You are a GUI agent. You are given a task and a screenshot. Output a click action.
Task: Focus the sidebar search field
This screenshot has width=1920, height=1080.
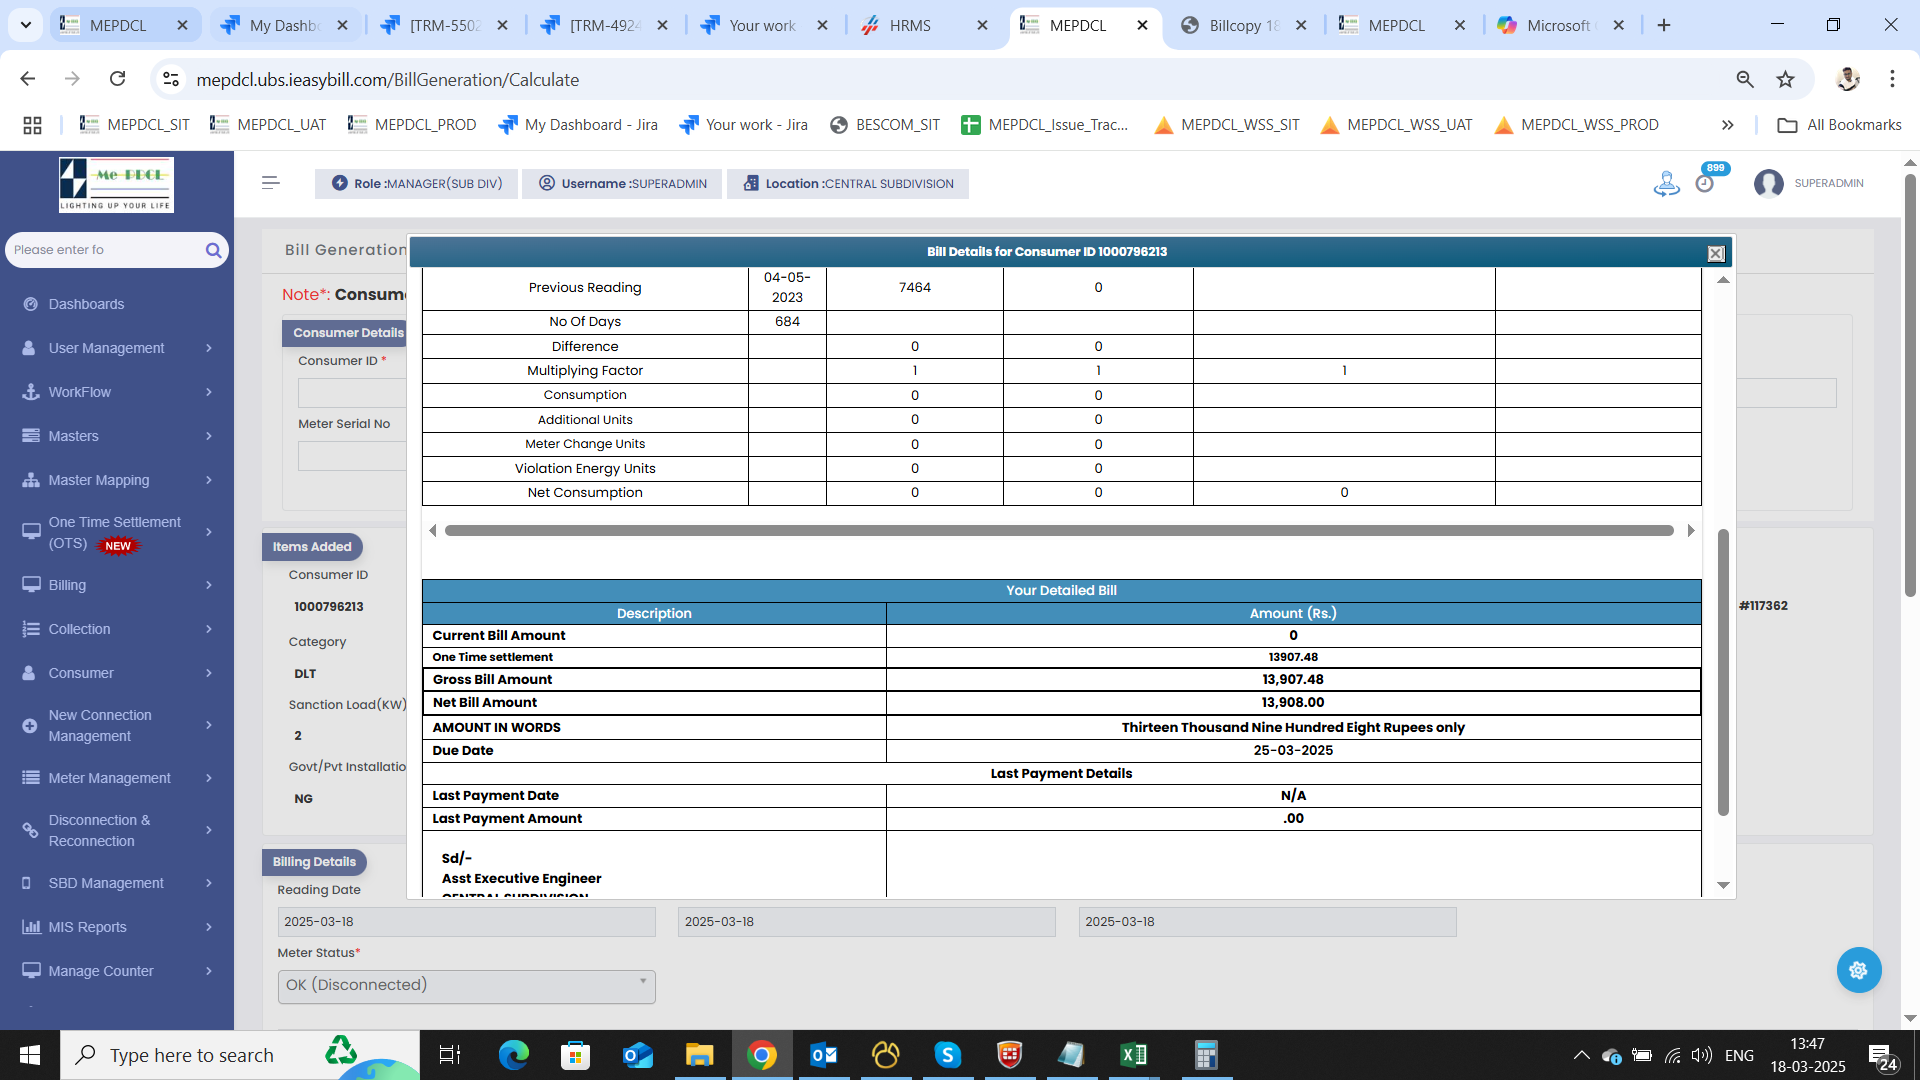(x=105, y=250)
